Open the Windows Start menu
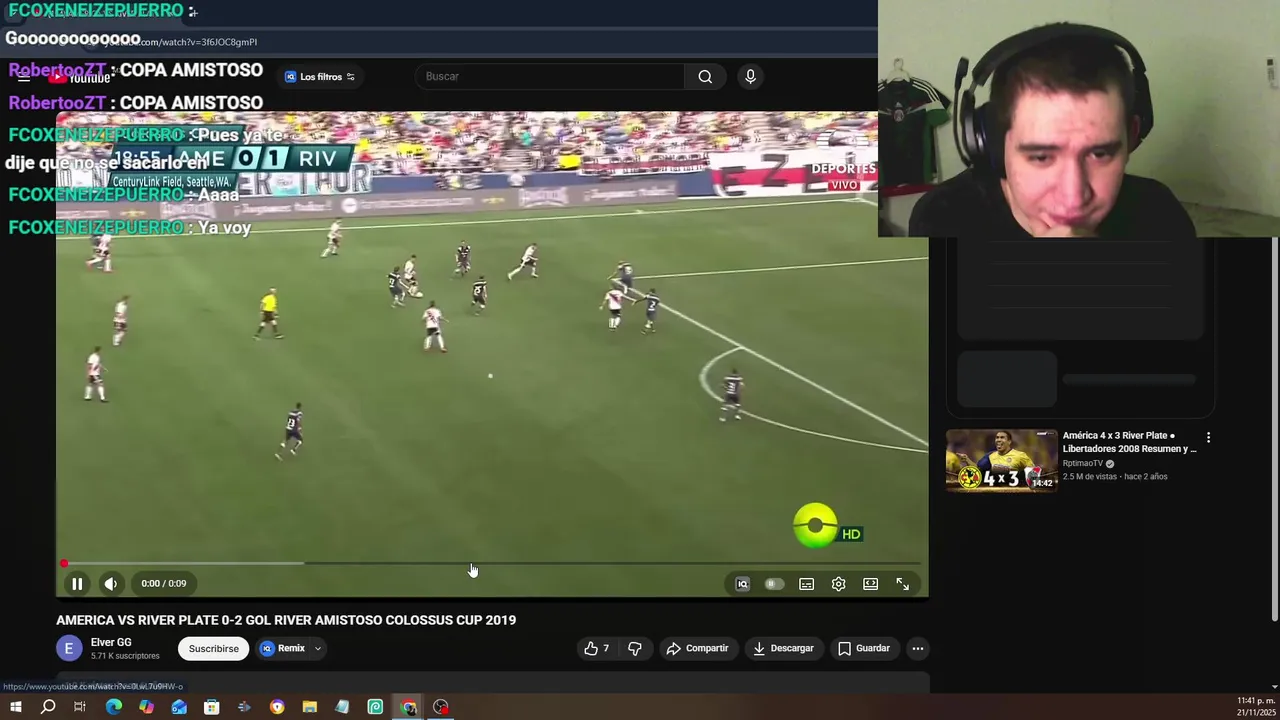Screen dimensions: 1280x720 tap(15, 707)
